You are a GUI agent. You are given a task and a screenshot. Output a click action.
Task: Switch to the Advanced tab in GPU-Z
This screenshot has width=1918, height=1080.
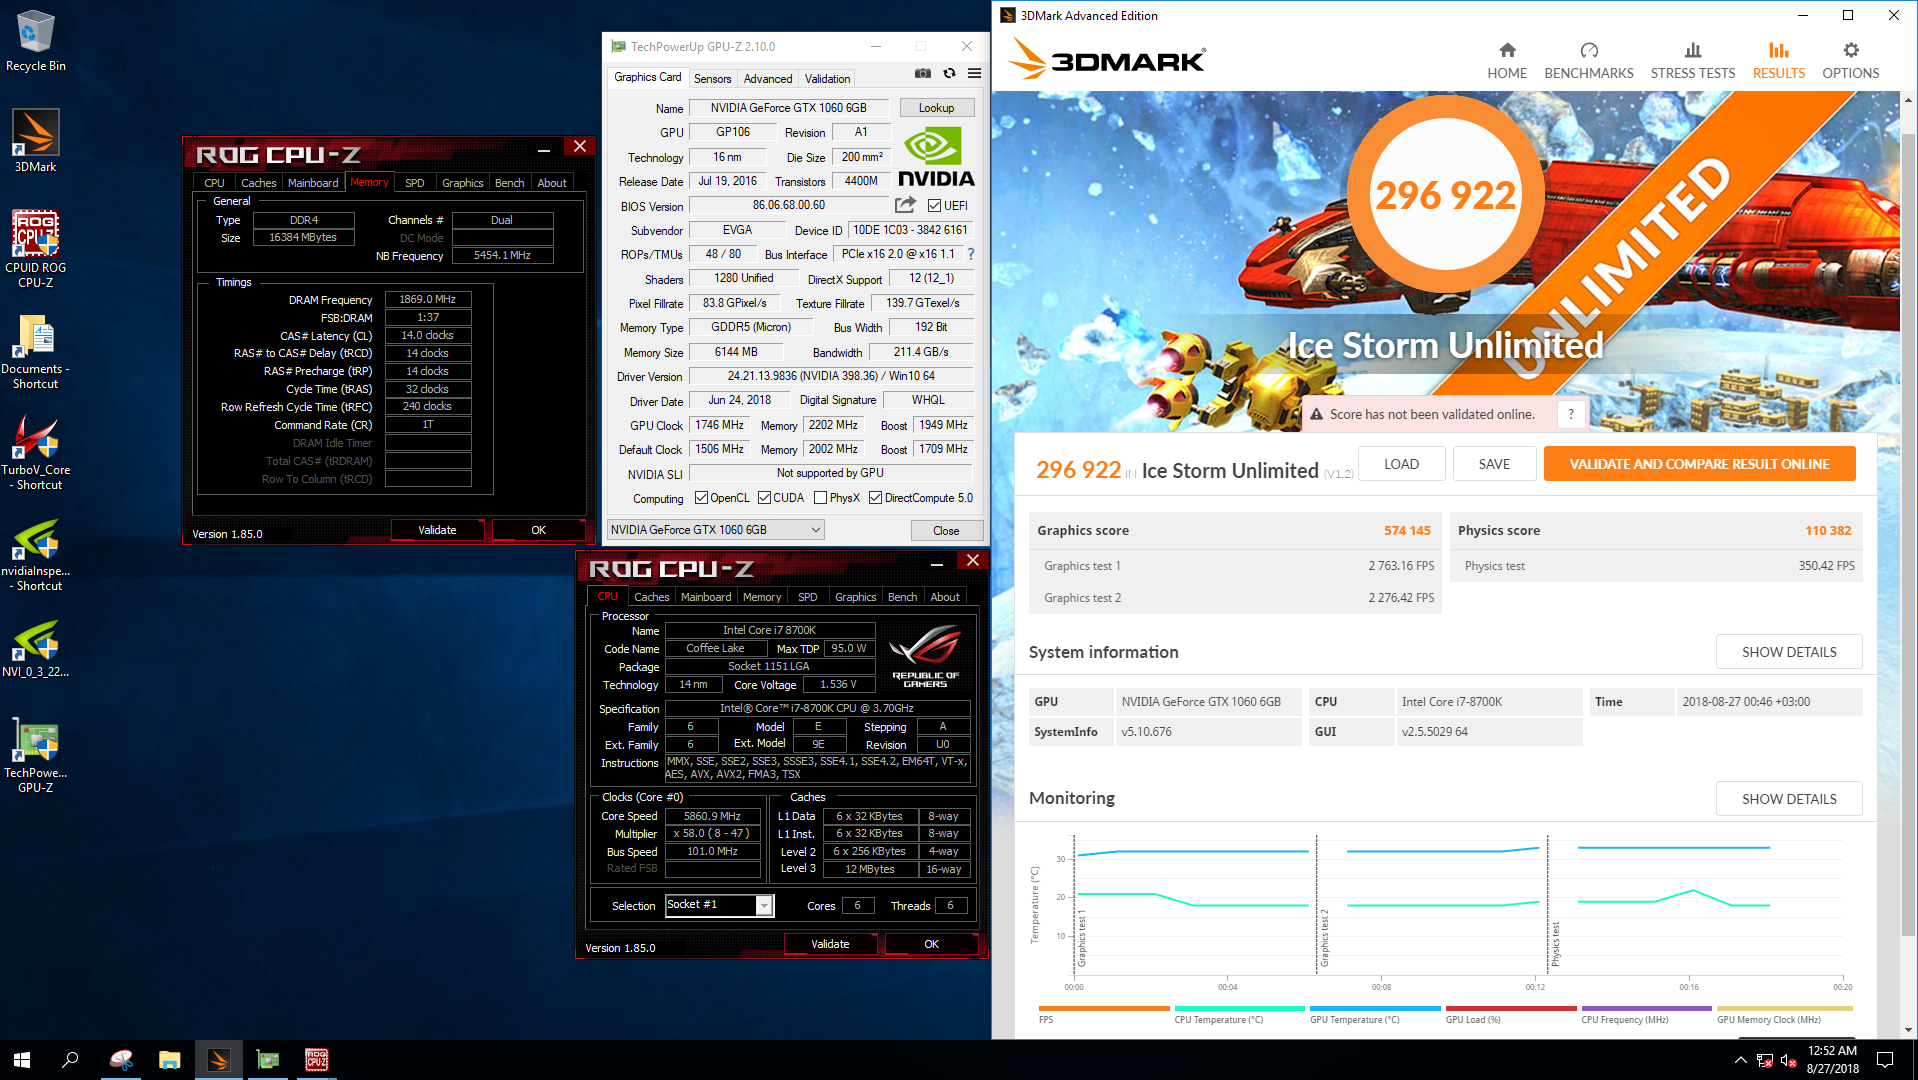click(767, 79)
